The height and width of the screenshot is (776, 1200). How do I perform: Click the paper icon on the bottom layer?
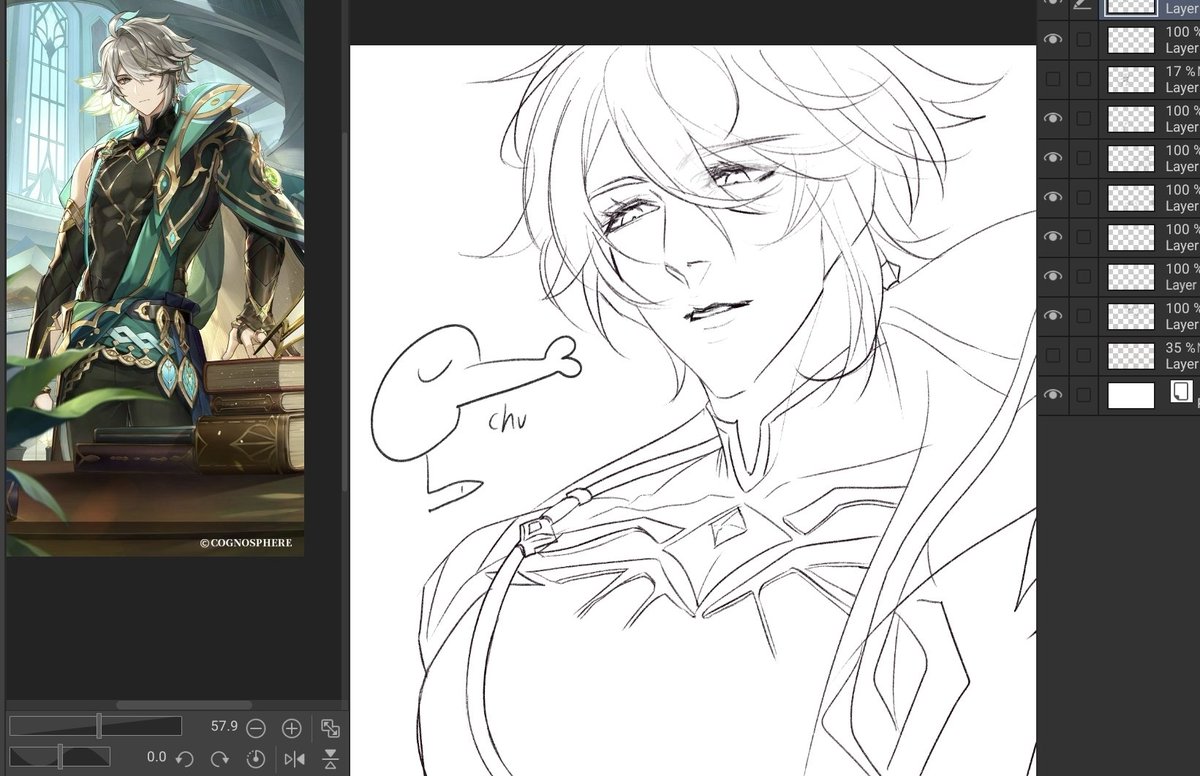1181,391
